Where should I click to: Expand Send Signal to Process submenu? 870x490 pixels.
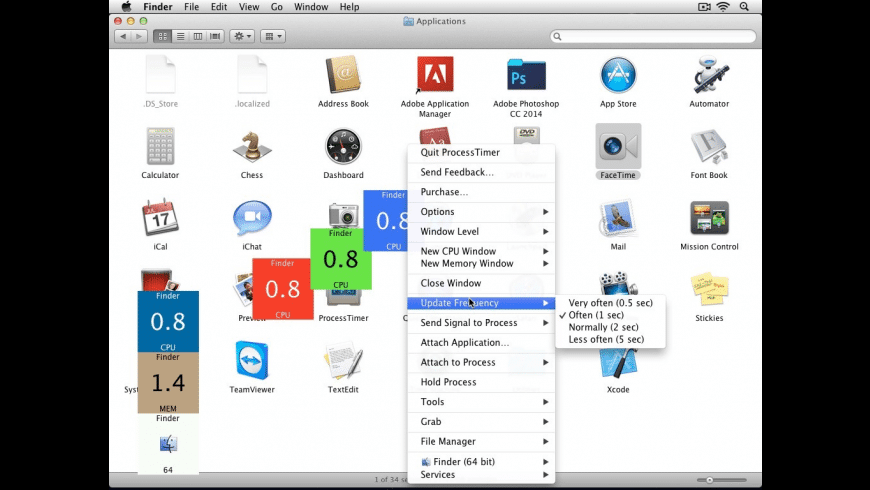tap(481, 322)
